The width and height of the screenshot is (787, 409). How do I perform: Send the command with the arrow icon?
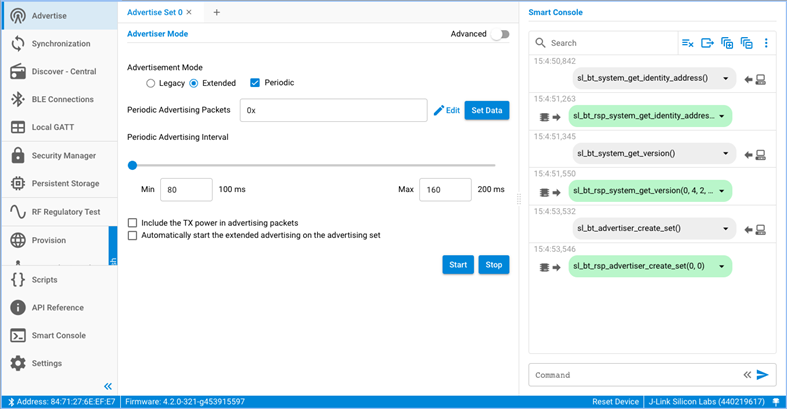(x=763, y=375)
